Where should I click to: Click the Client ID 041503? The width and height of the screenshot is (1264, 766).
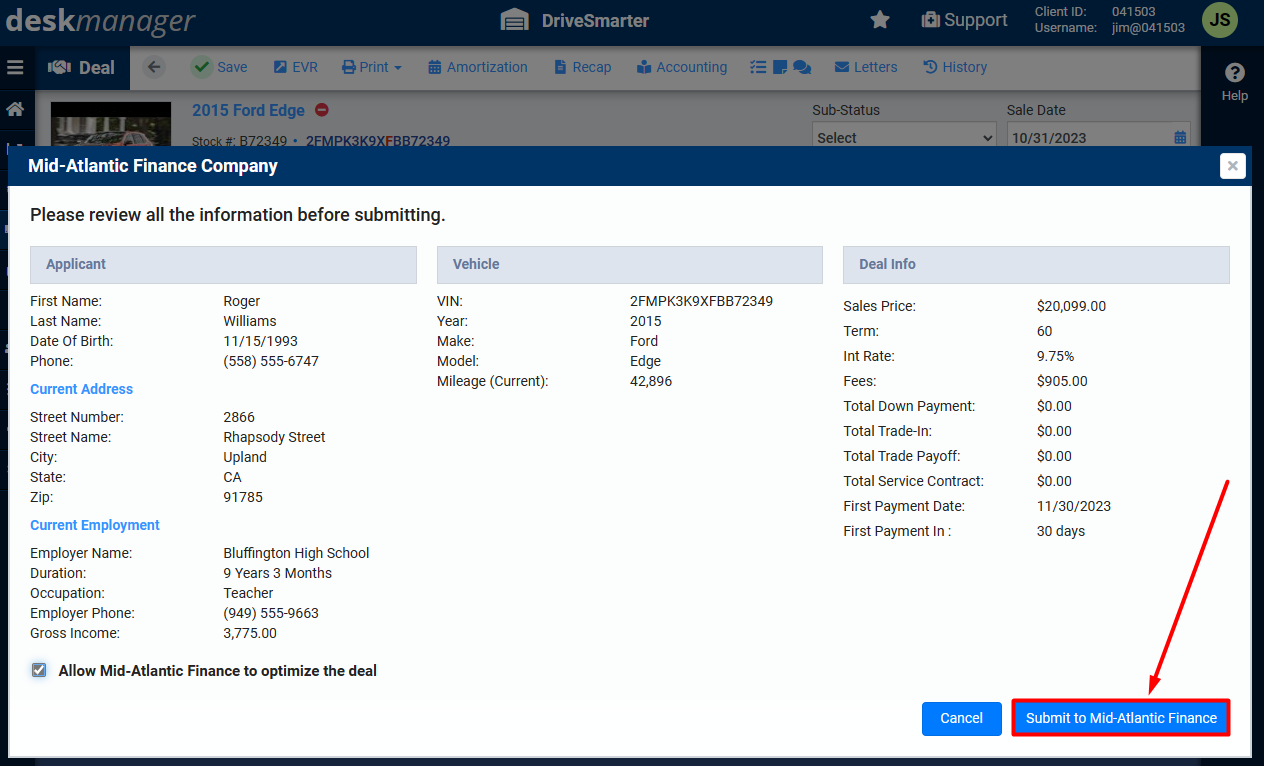click(1134, 12)
